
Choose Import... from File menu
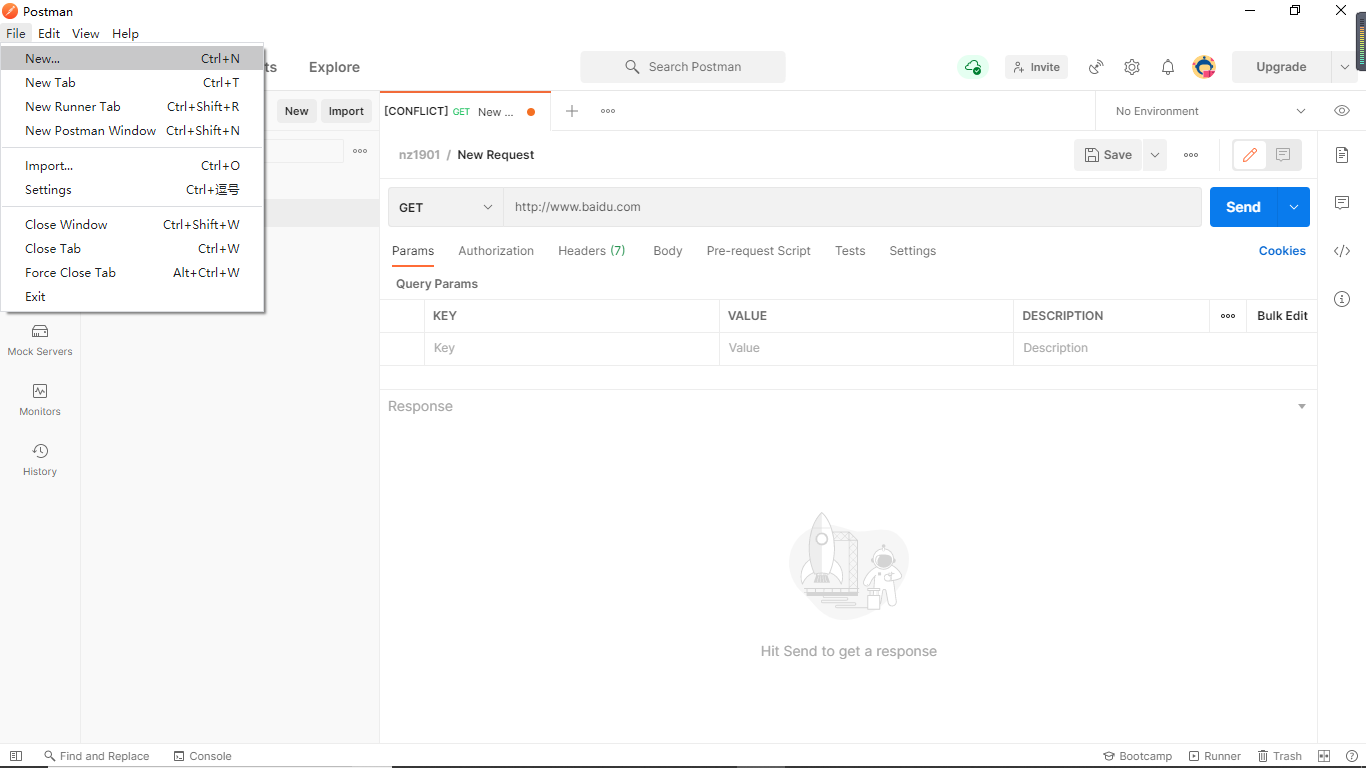tap(132, 166)
